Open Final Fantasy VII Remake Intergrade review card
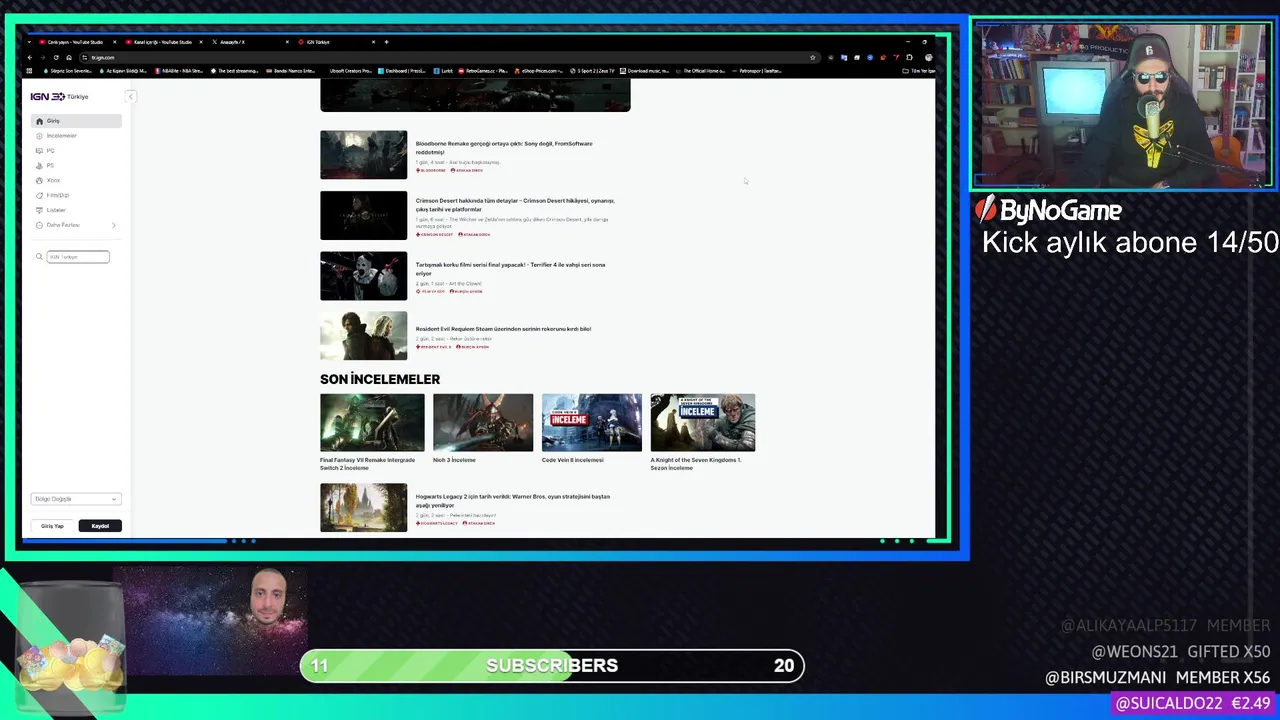 pyautogui.click(x=372, y=432)
